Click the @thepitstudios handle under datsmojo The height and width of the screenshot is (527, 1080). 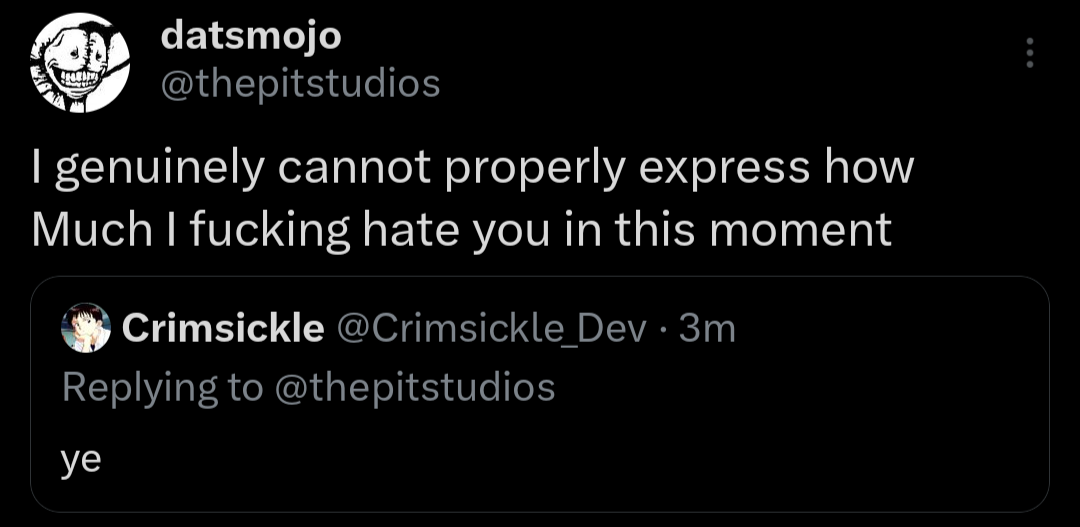click(x=299, y=84)
